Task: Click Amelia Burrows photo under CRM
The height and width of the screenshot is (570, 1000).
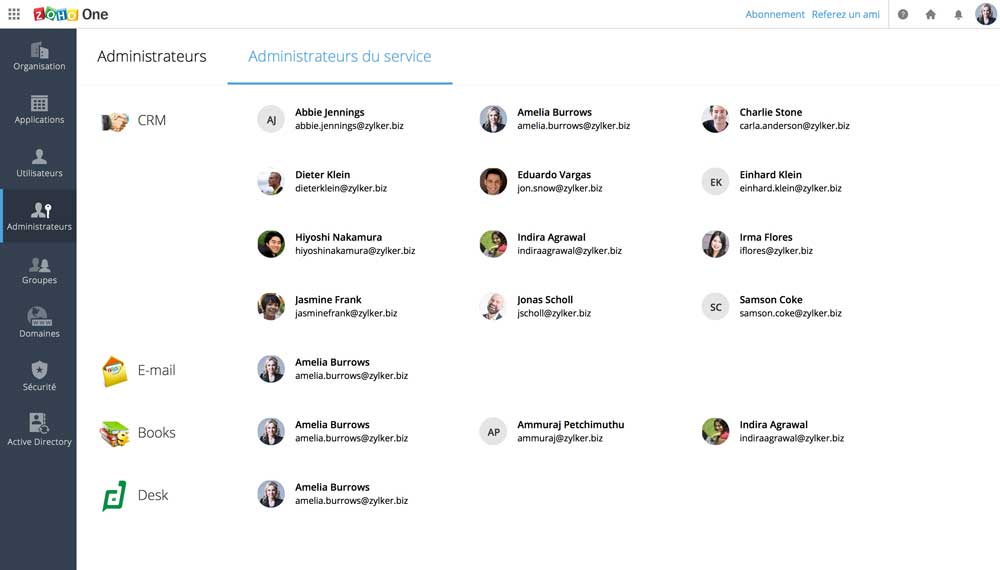Action: click(x=493, y=119)
